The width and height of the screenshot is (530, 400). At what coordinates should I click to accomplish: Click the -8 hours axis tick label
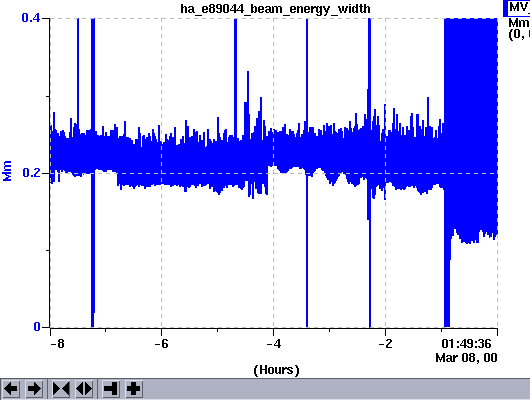point(57,344)
